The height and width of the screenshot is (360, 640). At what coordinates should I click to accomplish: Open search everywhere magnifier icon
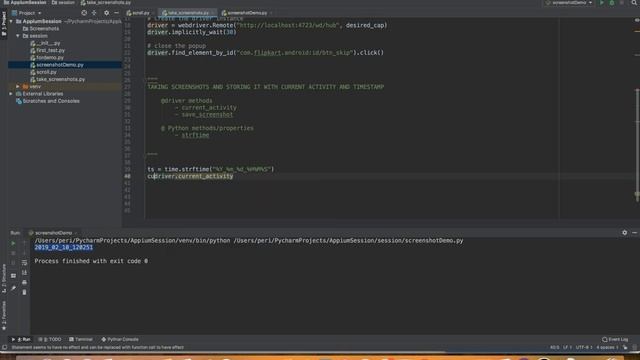635,3
